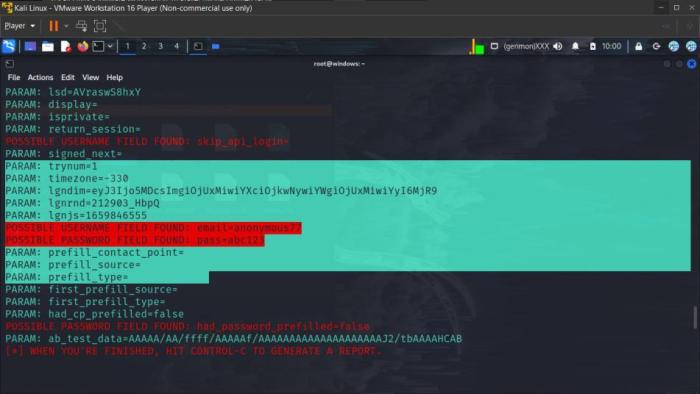Select the blue window button in taskbar

click(x=216, y=46)
